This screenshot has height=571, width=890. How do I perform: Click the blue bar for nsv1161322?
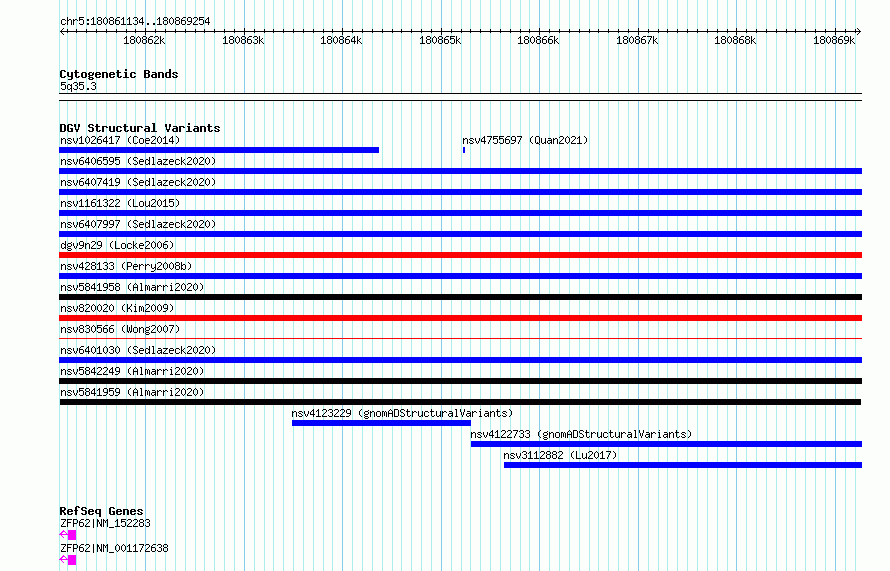tap(460, 213)
